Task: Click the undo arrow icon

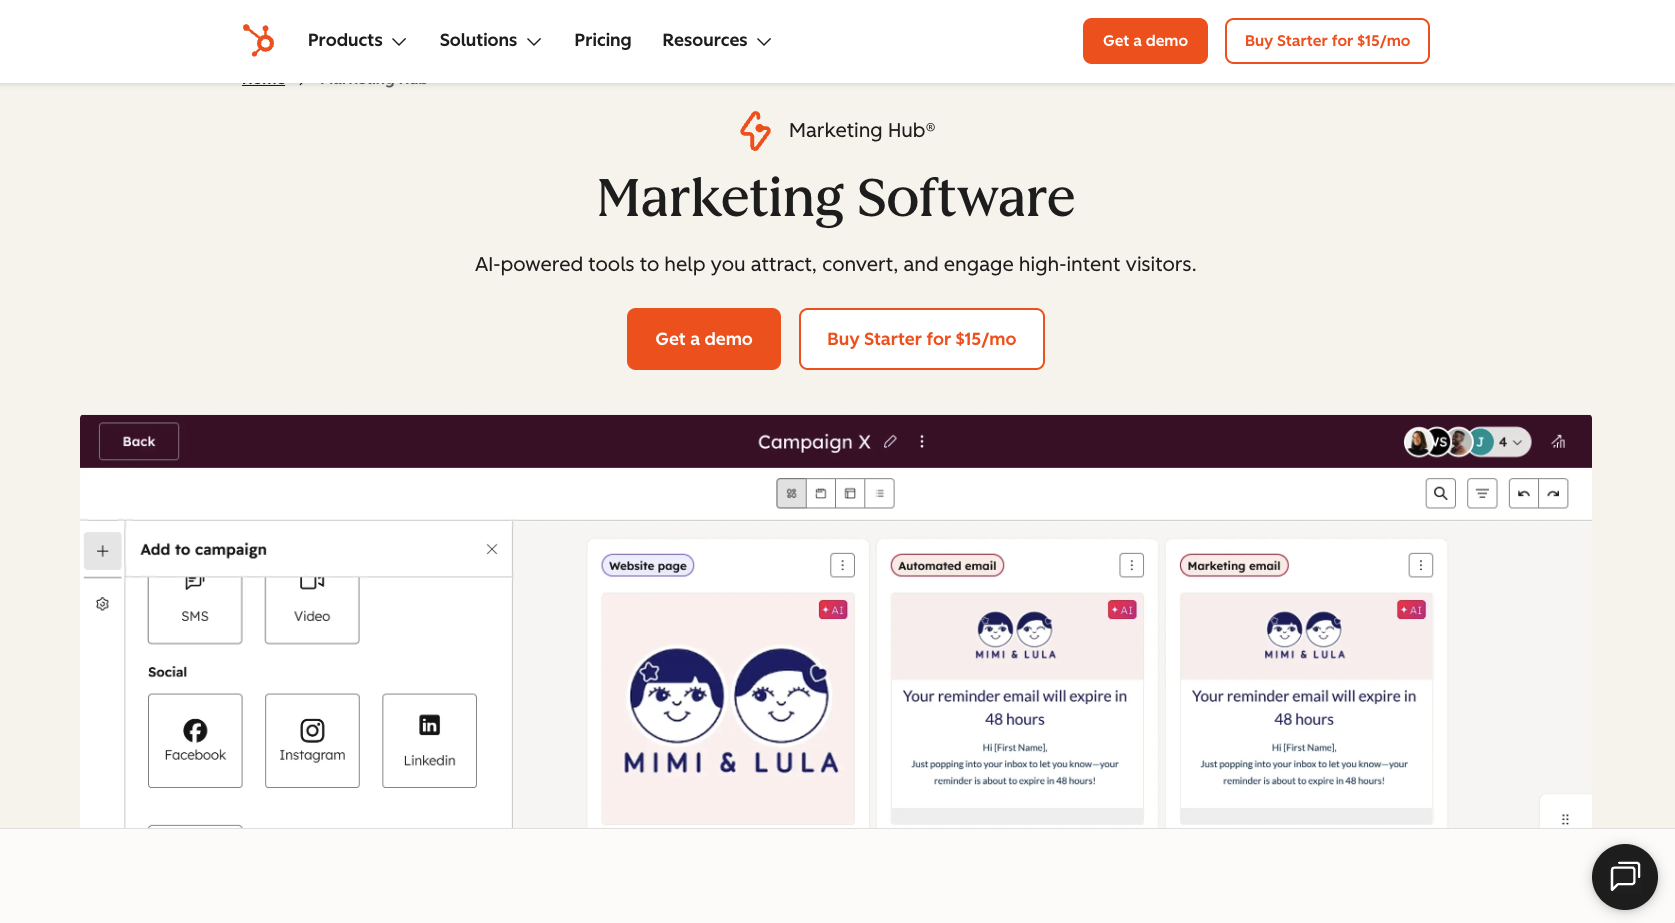Action: click(1523, 493)
